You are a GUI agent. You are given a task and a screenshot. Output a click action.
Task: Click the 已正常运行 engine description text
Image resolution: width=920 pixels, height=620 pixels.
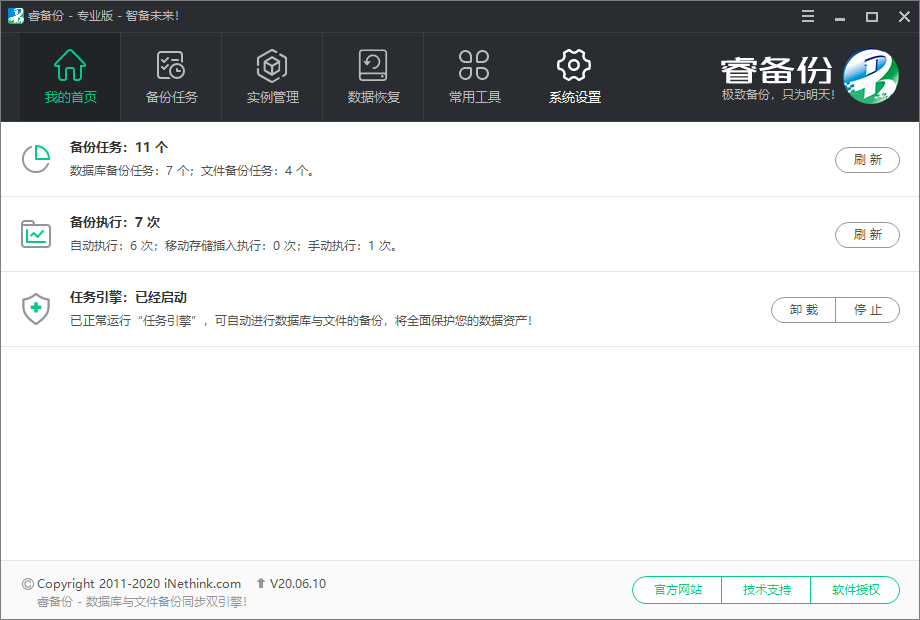(x=301, y=321)
